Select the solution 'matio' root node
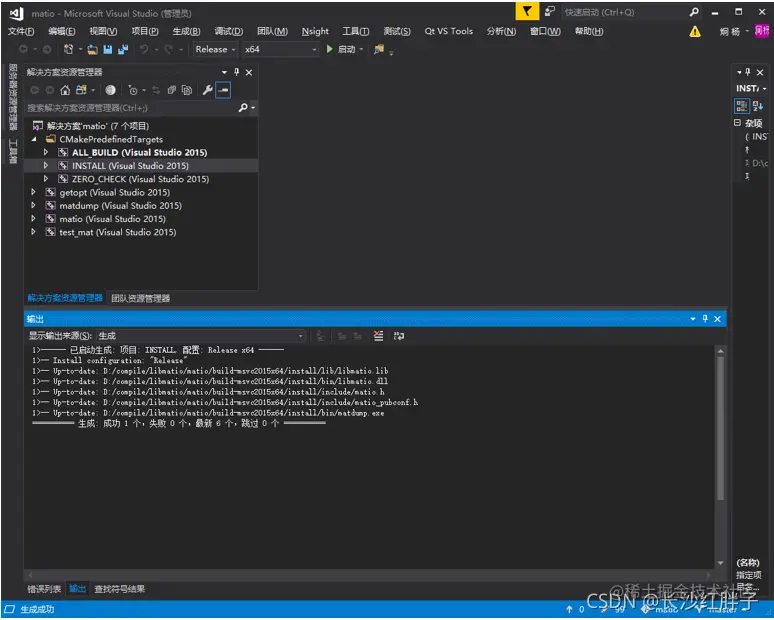774x620 pixels. click(x=98, y=126)
